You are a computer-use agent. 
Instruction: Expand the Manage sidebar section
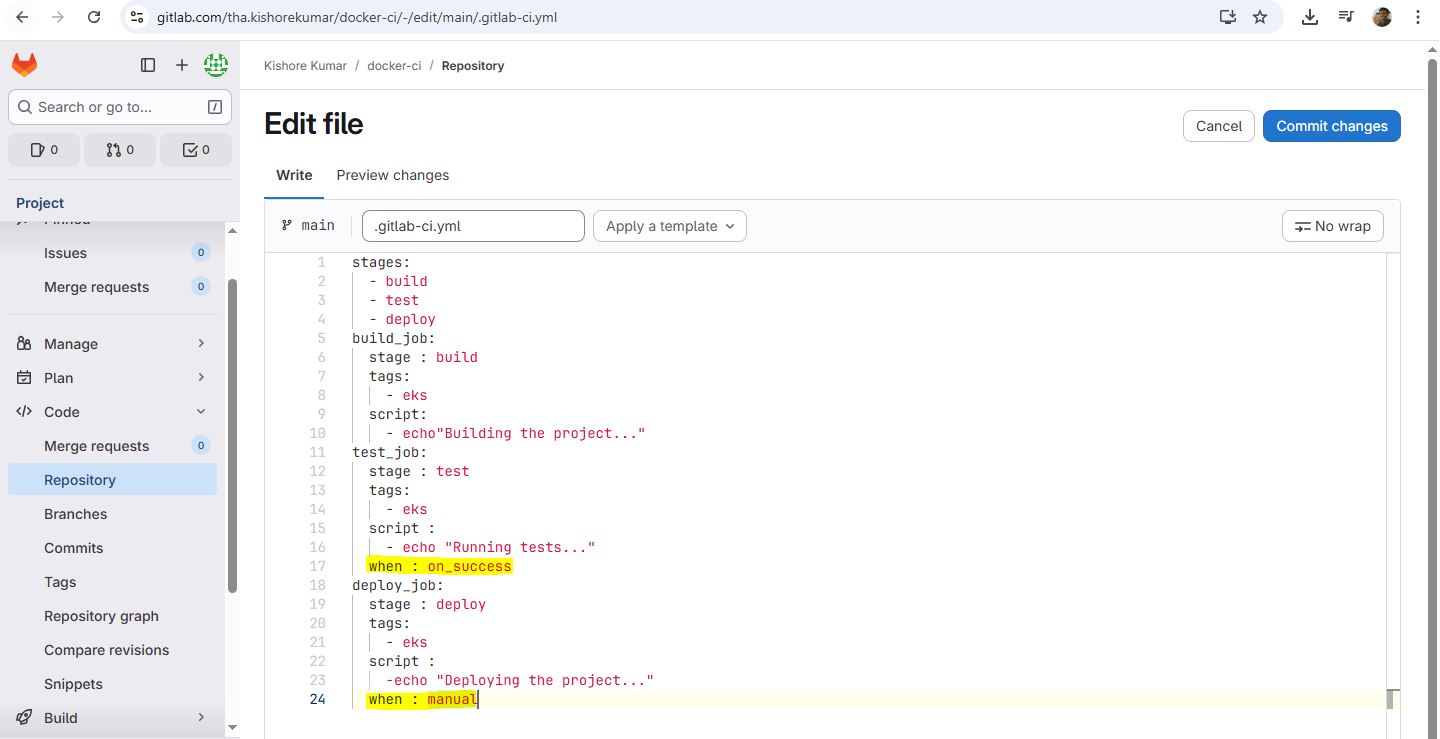(x=112, y=344)
